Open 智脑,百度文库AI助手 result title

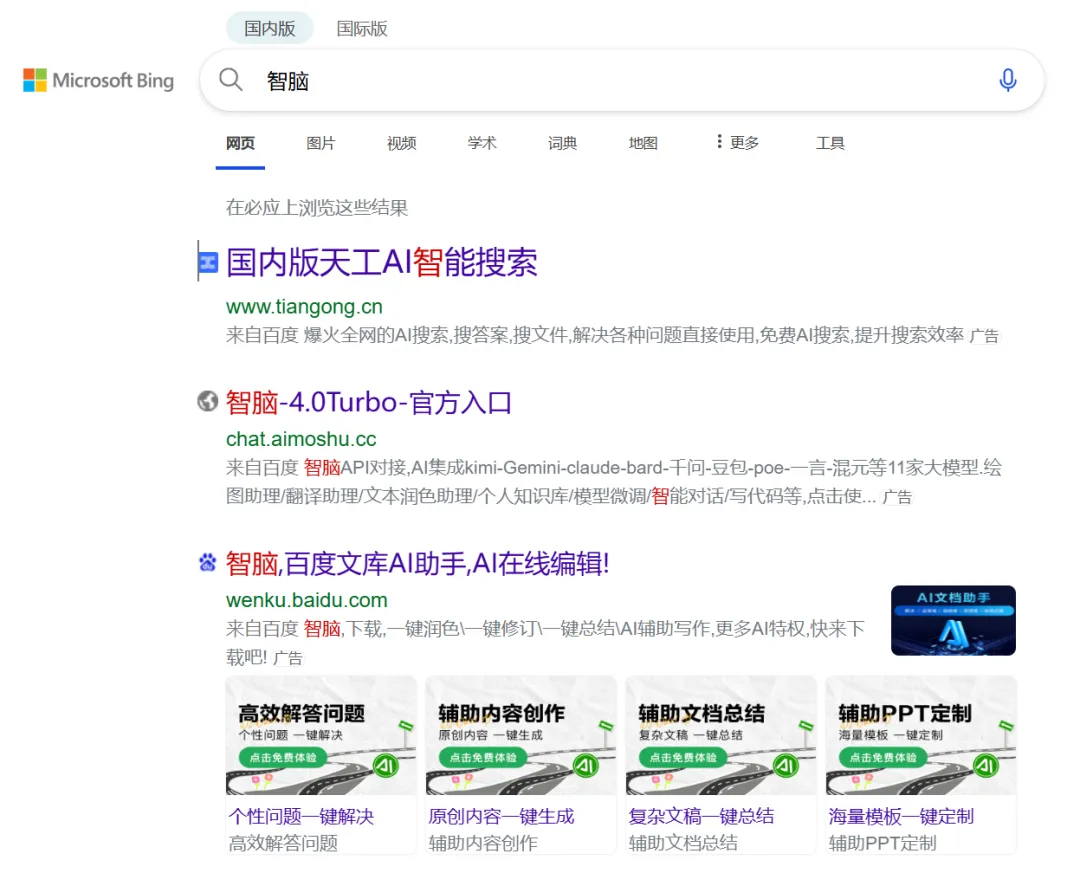pos(417,564)
